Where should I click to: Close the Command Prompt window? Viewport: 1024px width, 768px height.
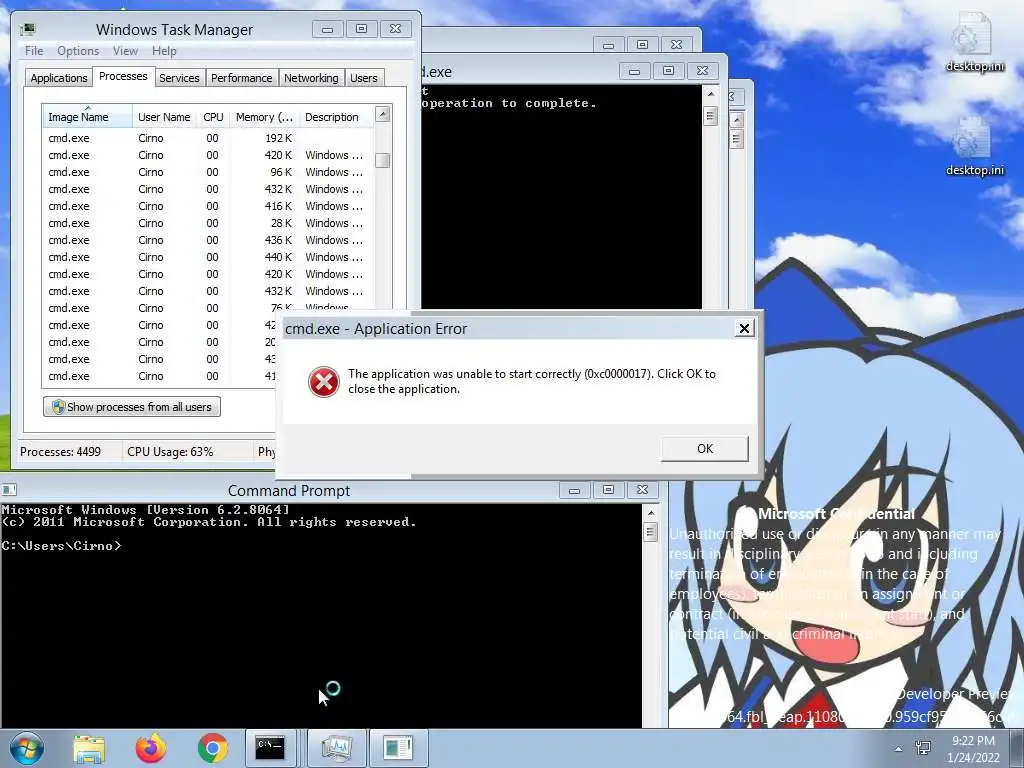[x=642, y=490]
